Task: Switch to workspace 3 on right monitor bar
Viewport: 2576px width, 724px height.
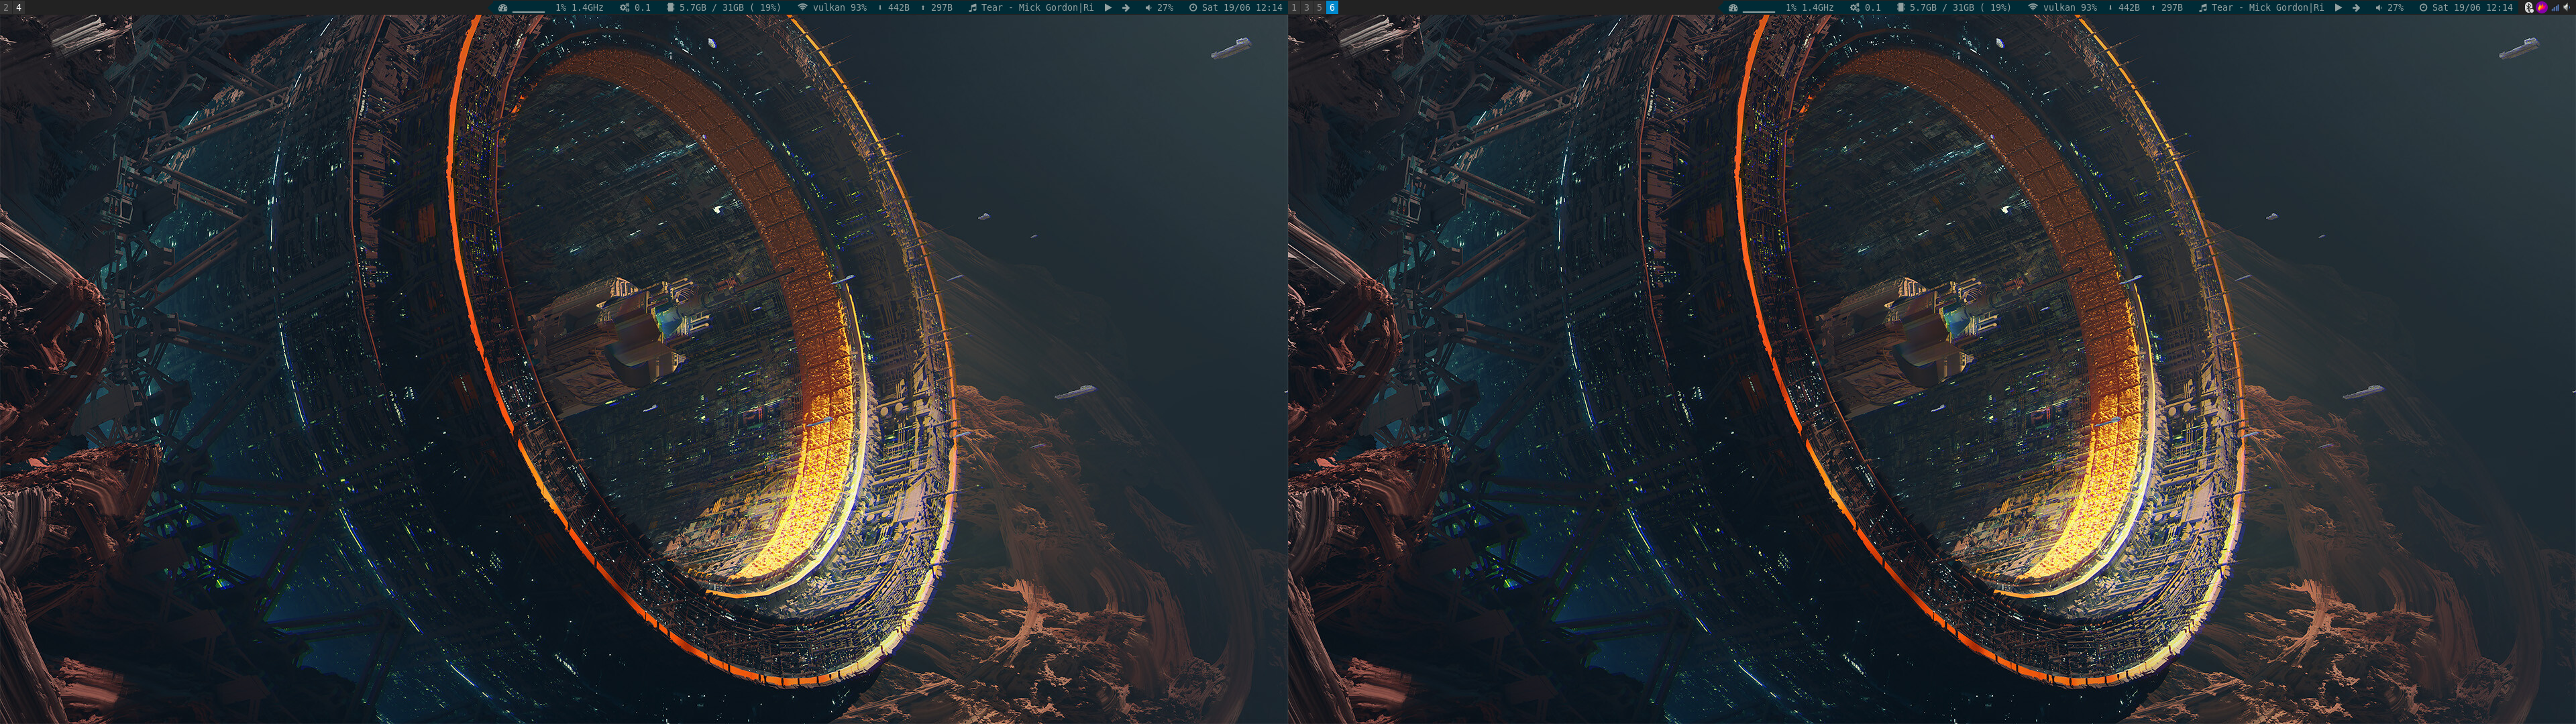Action: point(1306,7)
